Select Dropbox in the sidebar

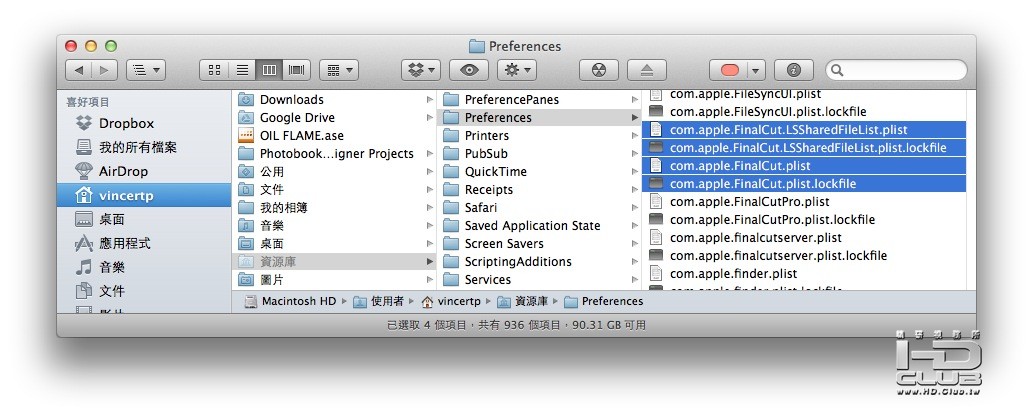(144, 123)
